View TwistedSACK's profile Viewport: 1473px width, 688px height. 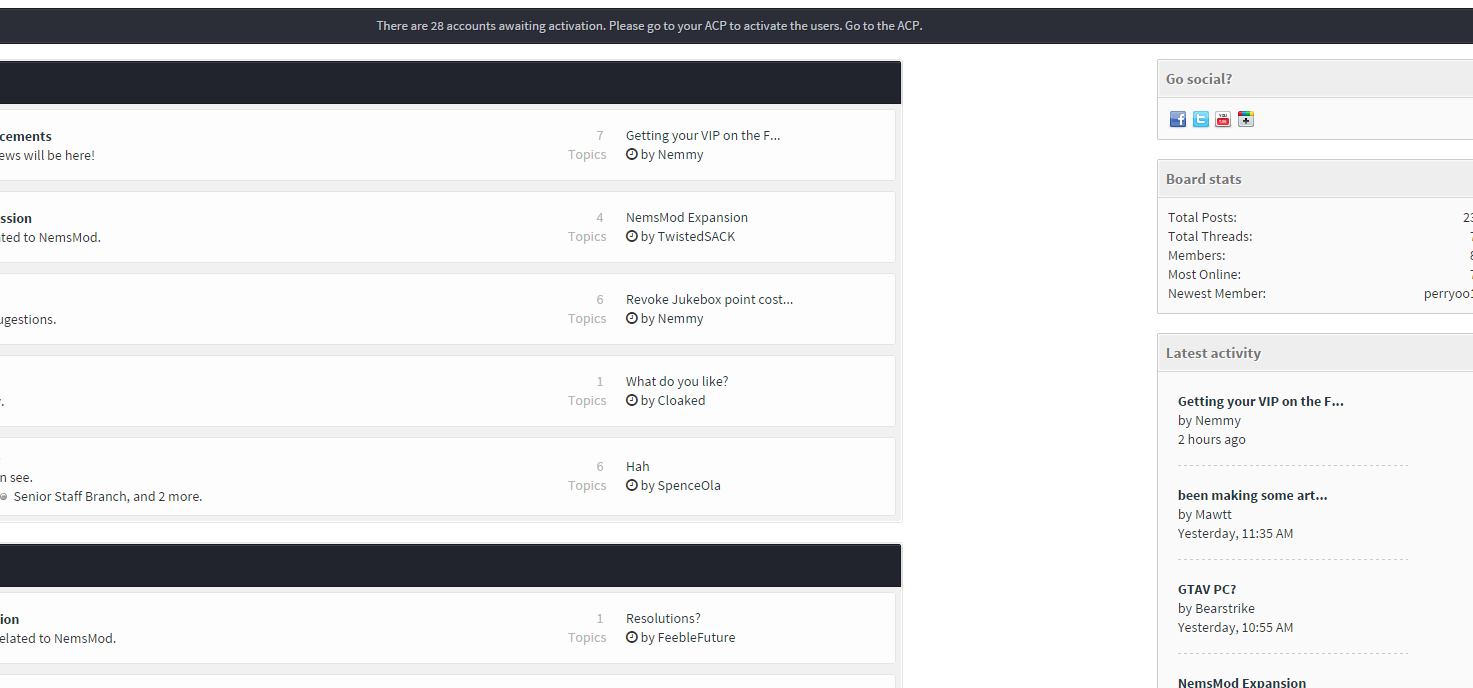tap(696, 236)
